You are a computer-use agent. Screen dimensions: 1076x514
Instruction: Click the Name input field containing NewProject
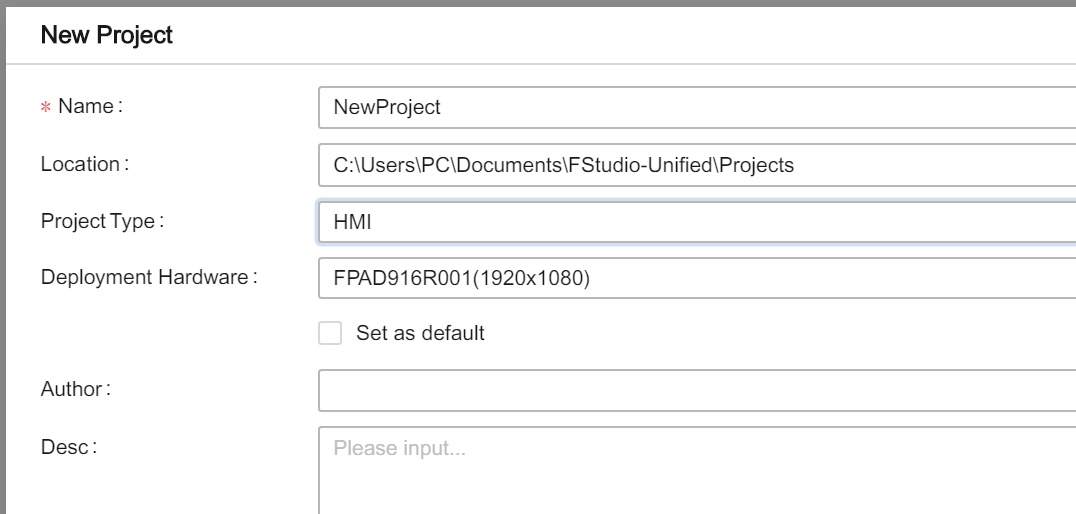[x=697, y=107]
